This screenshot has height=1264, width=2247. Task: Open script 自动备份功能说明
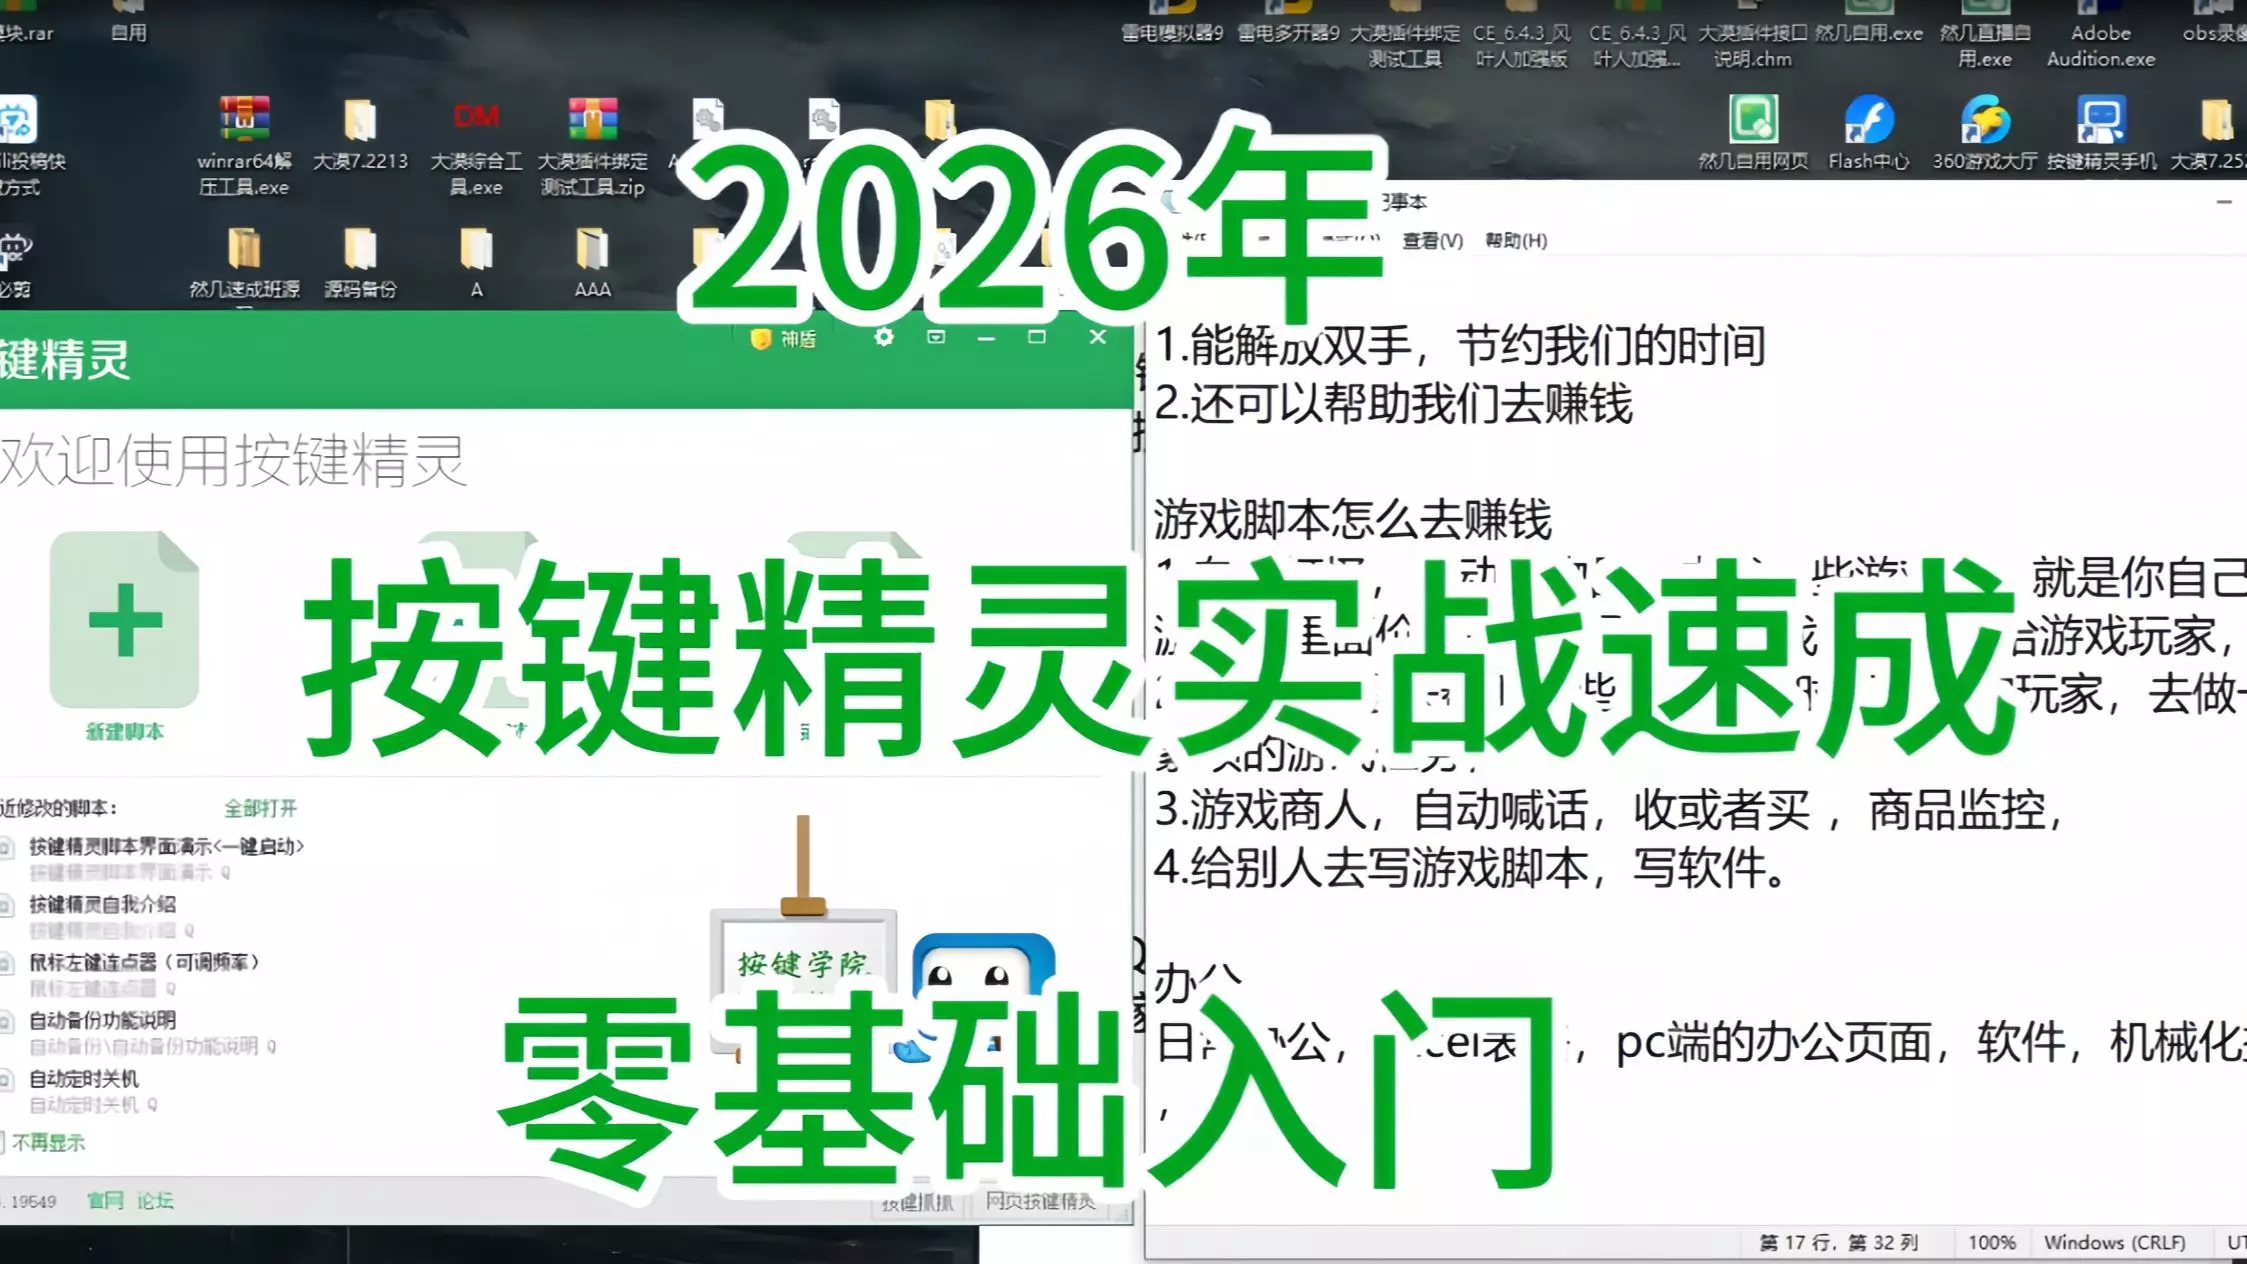click(x=102, y=1020)
